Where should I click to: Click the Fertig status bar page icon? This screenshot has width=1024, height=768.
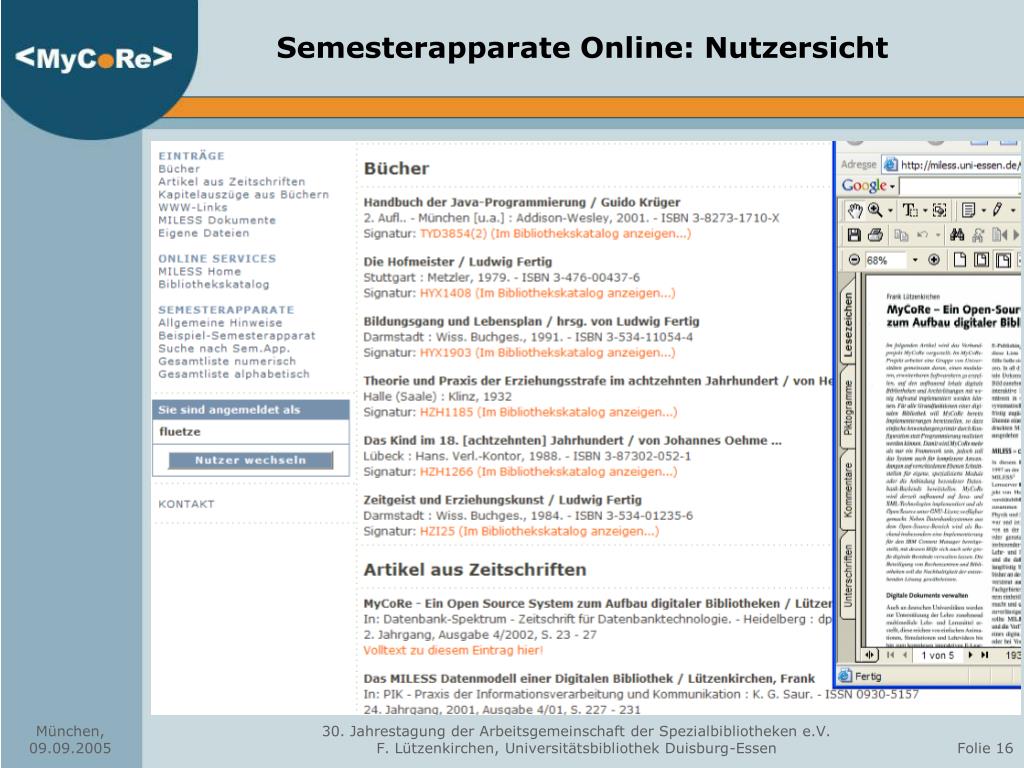tap(845, 676)
